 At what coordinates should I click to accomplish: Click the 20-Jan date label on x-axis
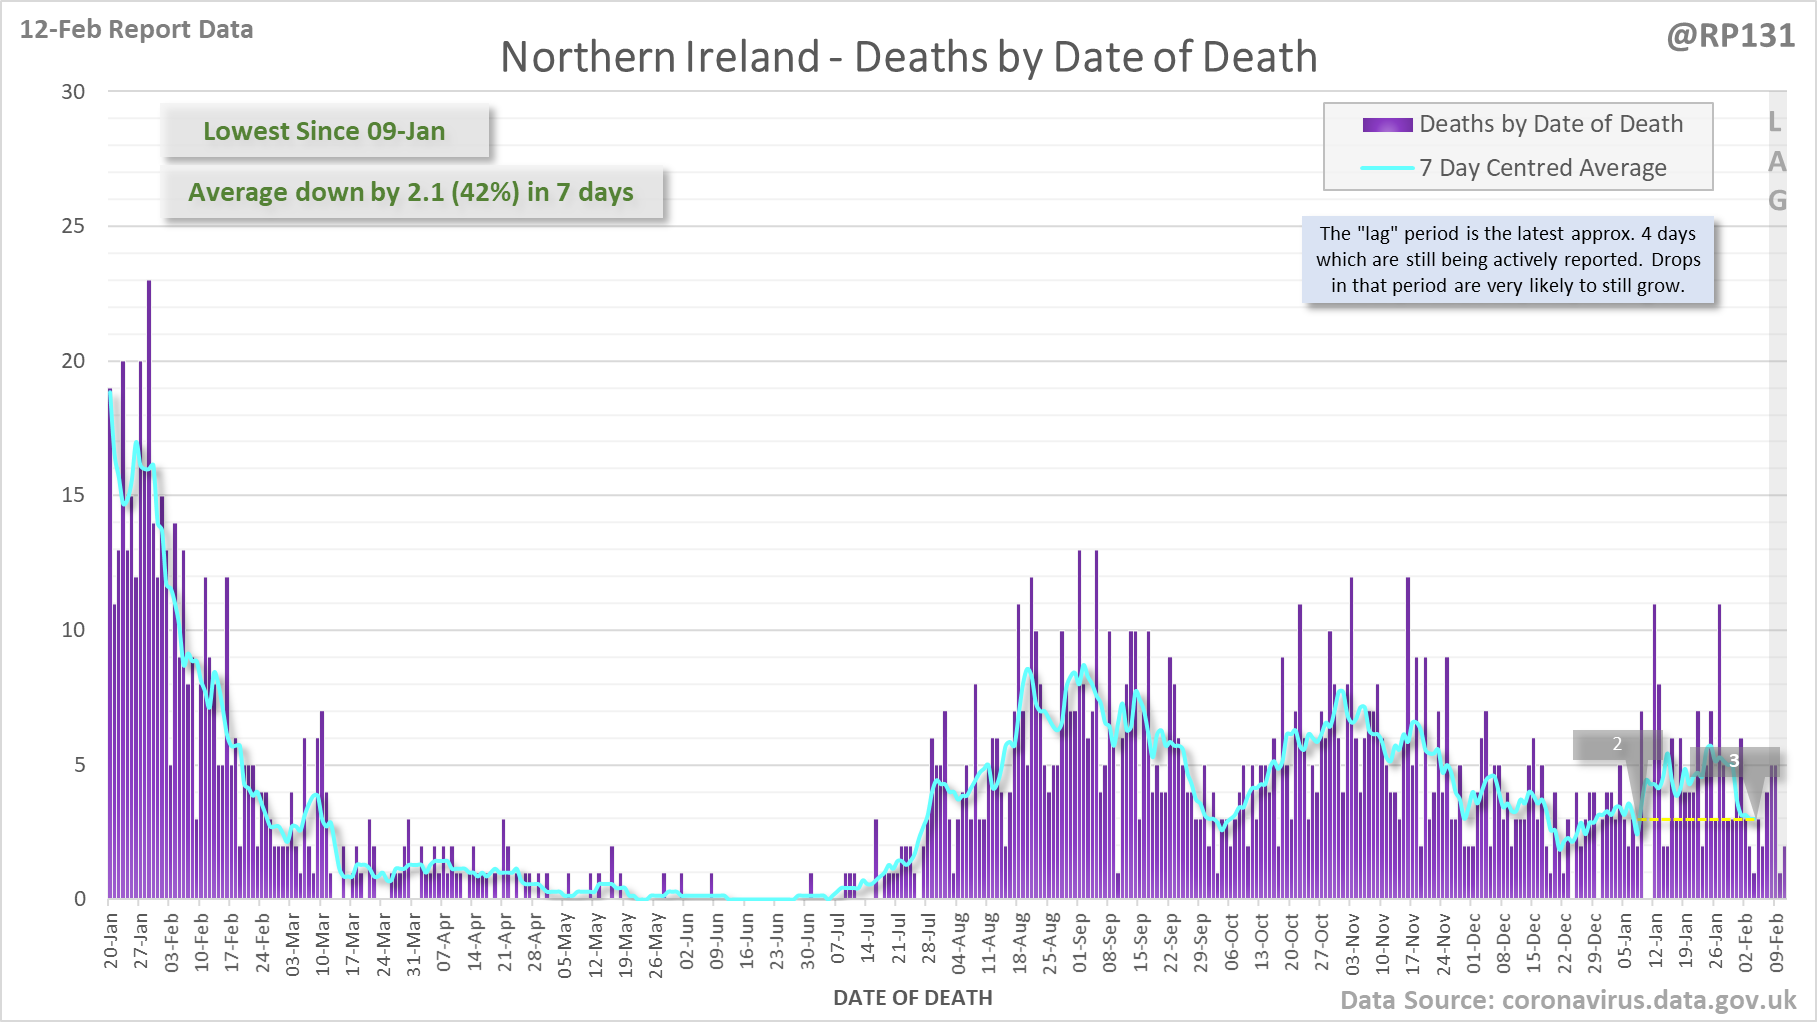(111, 940)
